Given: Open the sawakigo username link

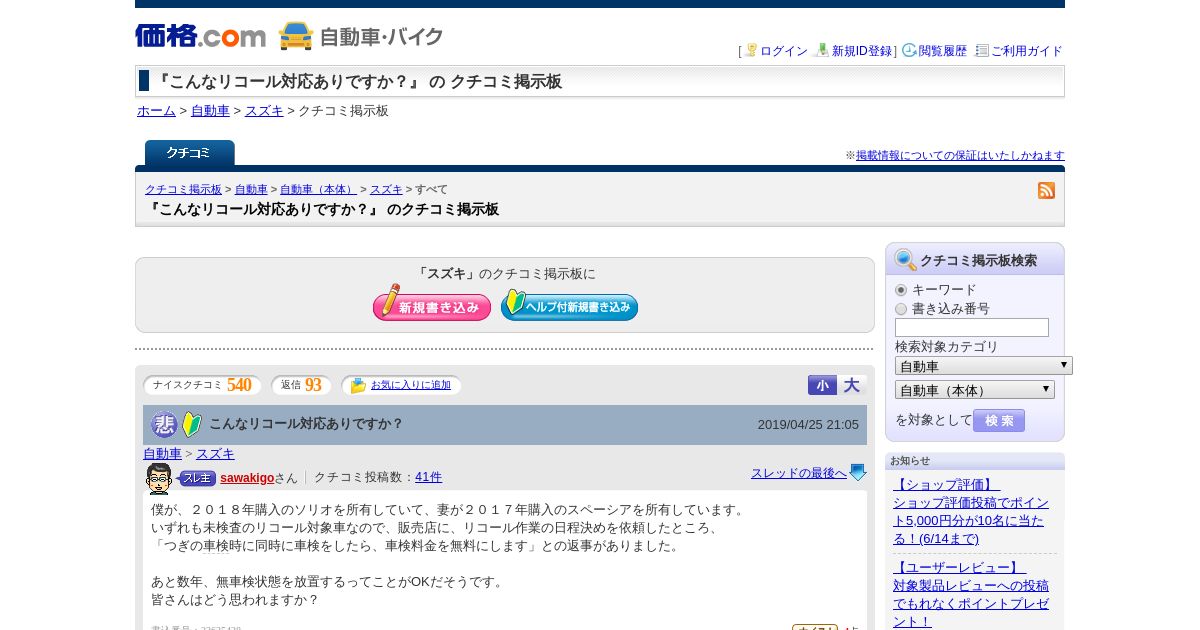Looking at the screenshot, I should click(x=247, y=478).
